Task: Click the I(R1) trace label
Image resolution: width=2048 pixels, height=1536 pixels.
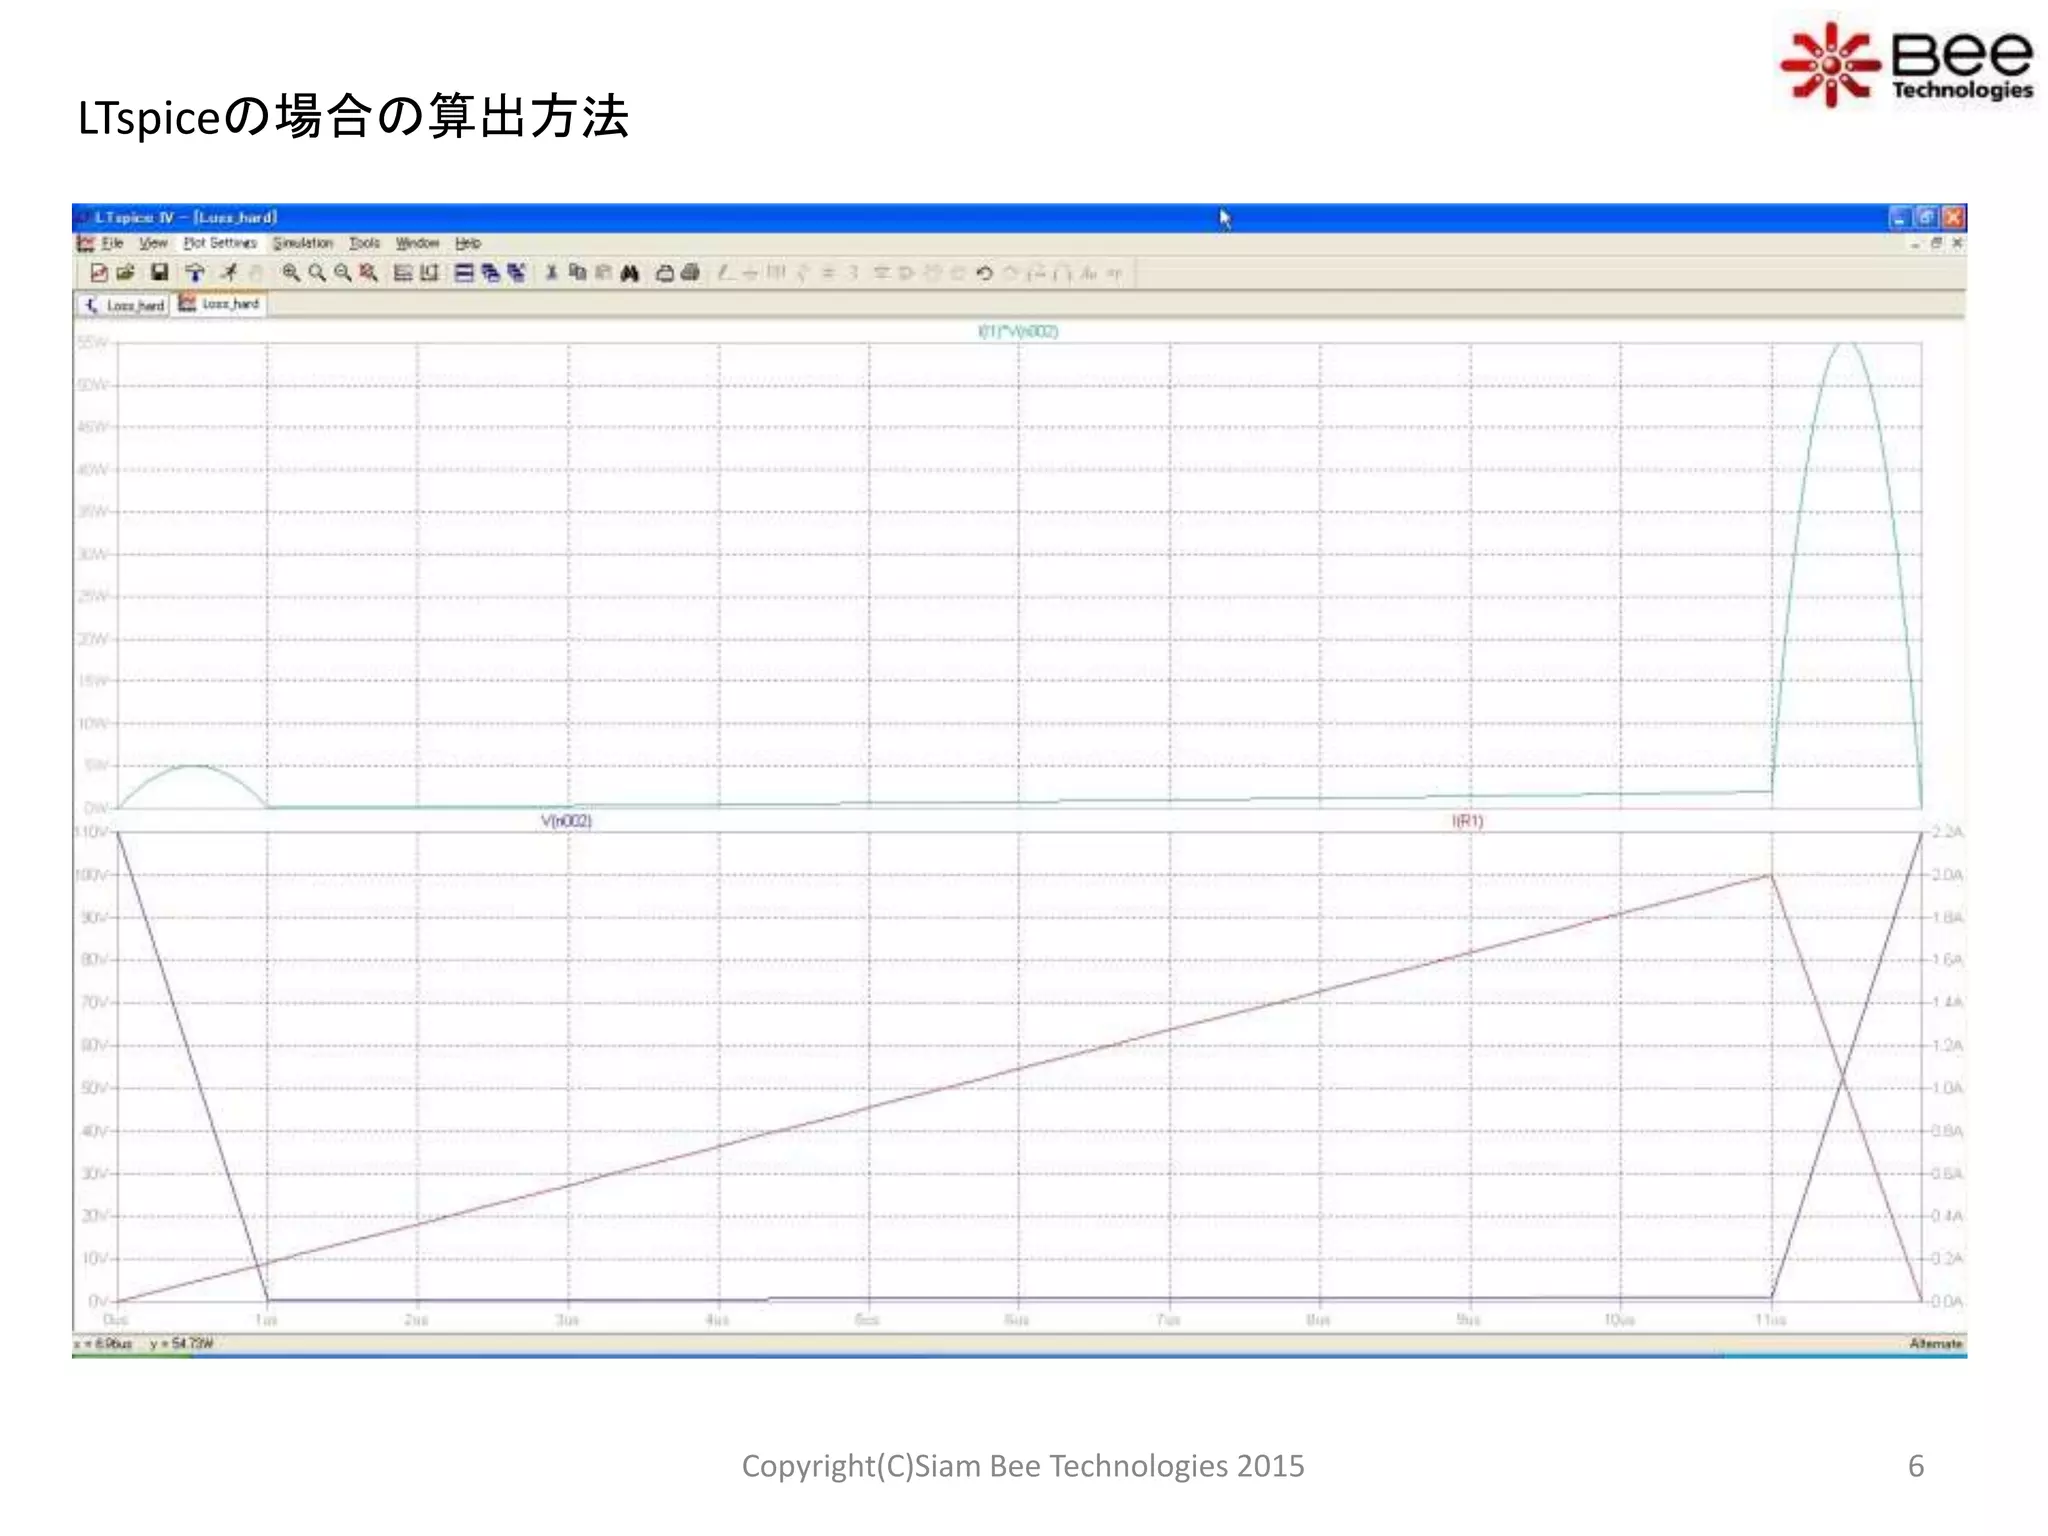Action: click(x=1467, y=821)
